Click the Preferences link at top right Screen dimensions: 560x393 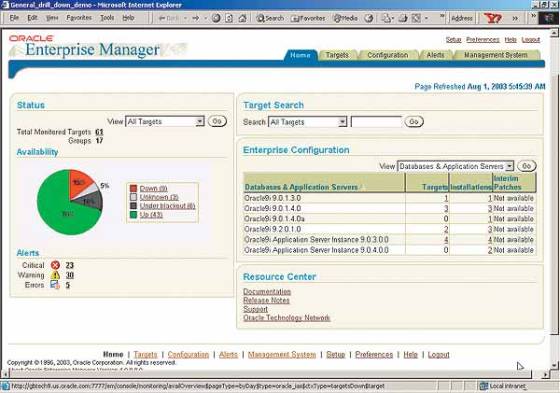pos(483,40)
